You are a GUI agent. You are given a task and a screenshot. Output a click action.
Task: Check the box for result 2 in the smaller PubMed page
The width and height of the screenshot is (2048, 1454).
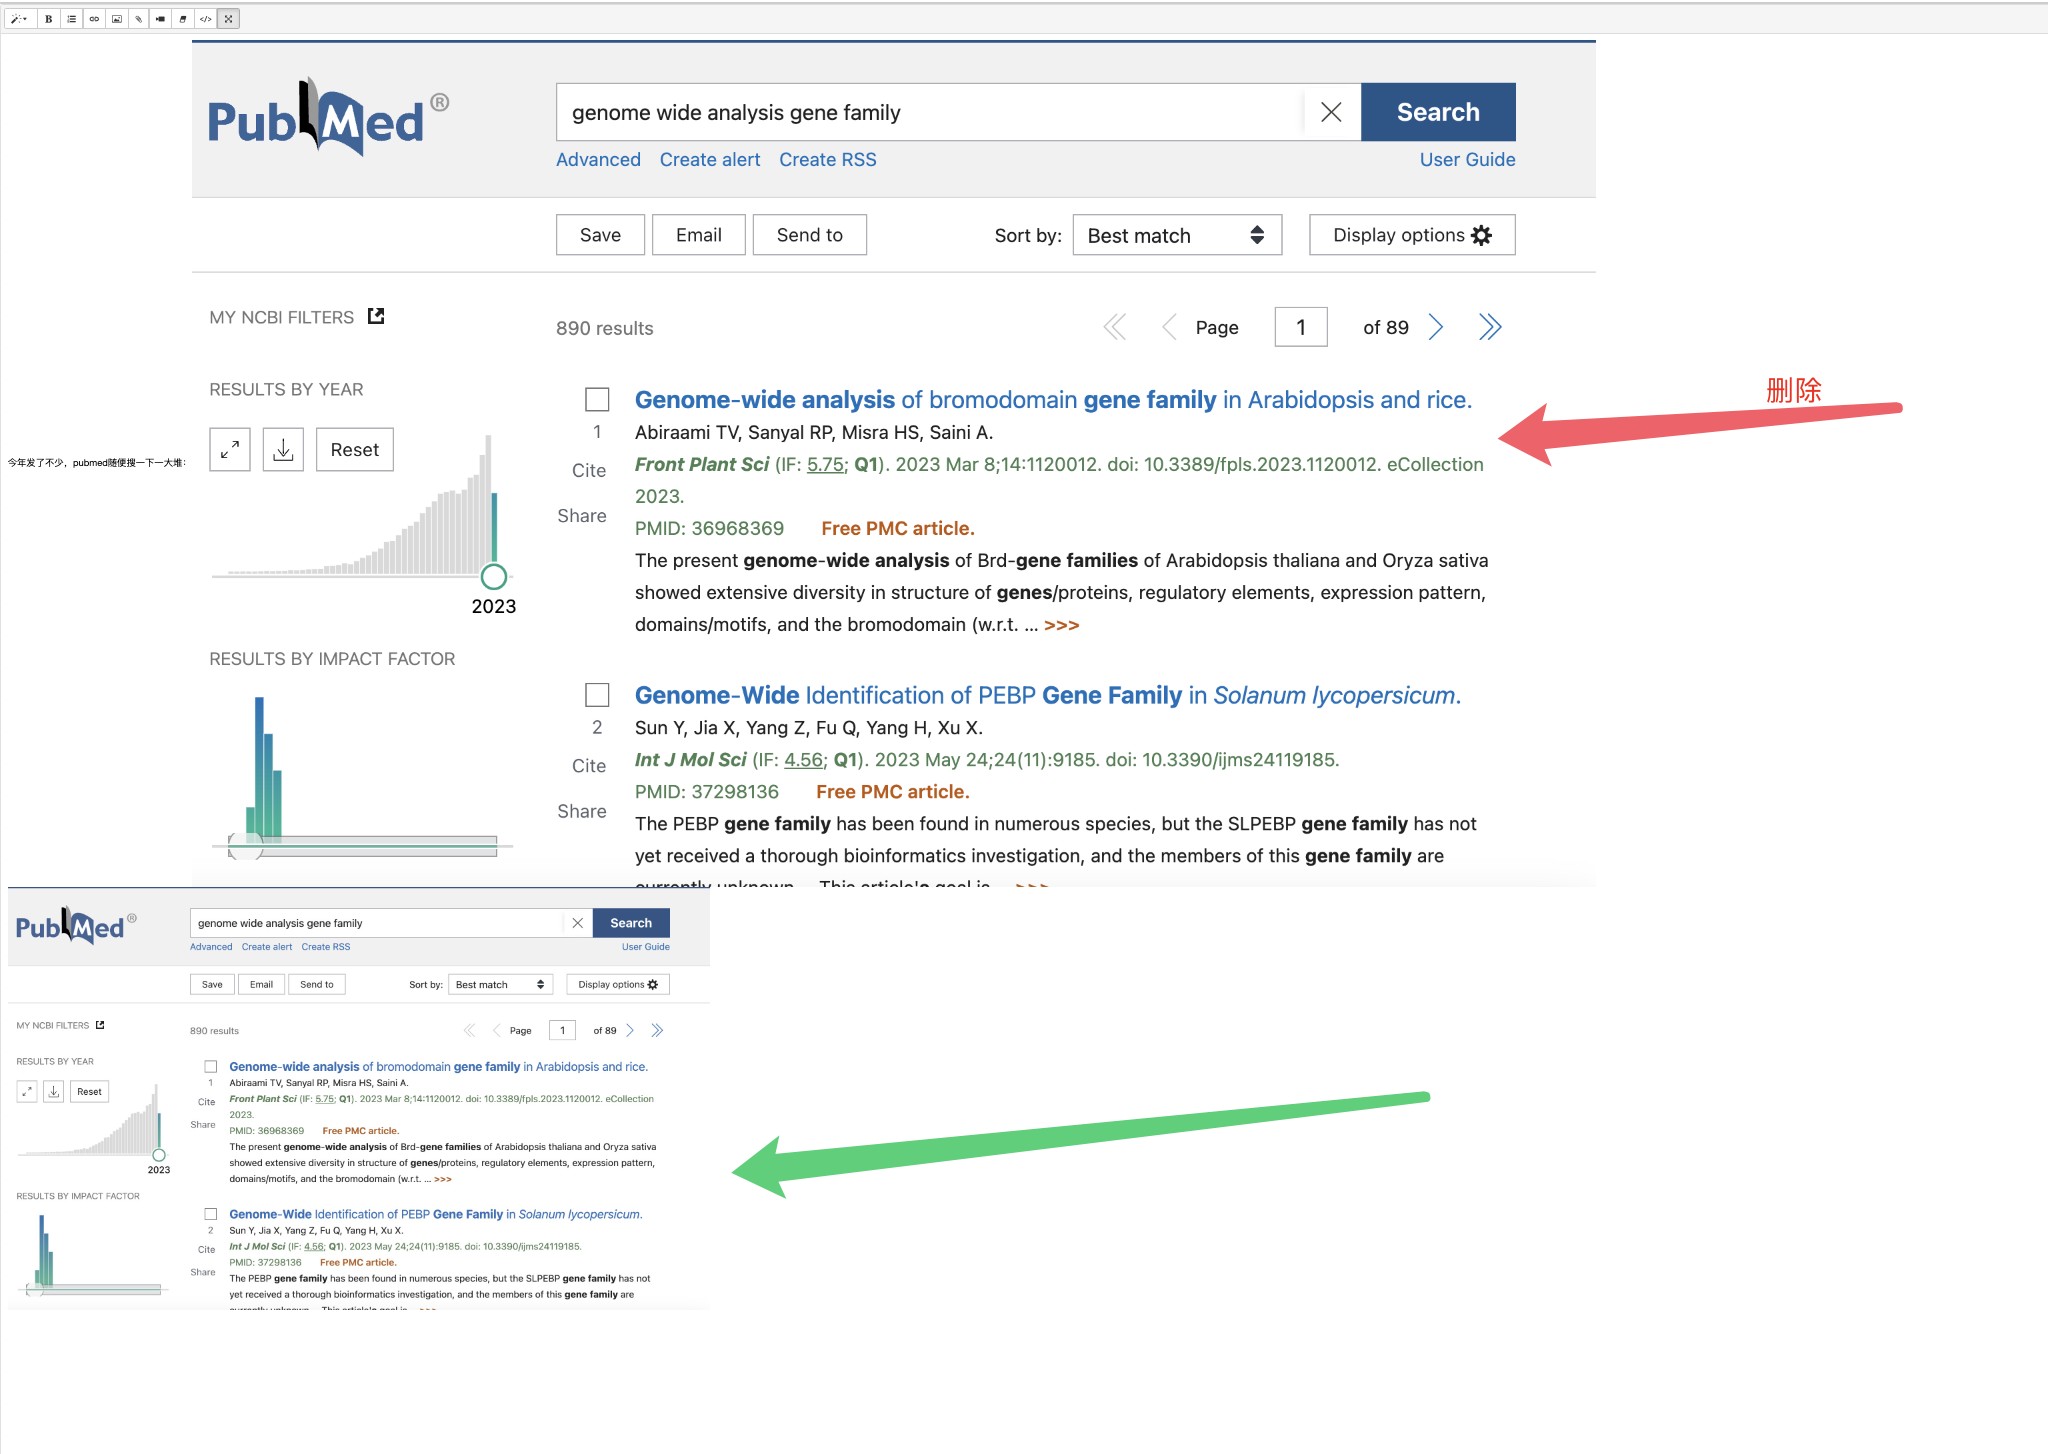pyautogui.click(x=211, y=1214)
